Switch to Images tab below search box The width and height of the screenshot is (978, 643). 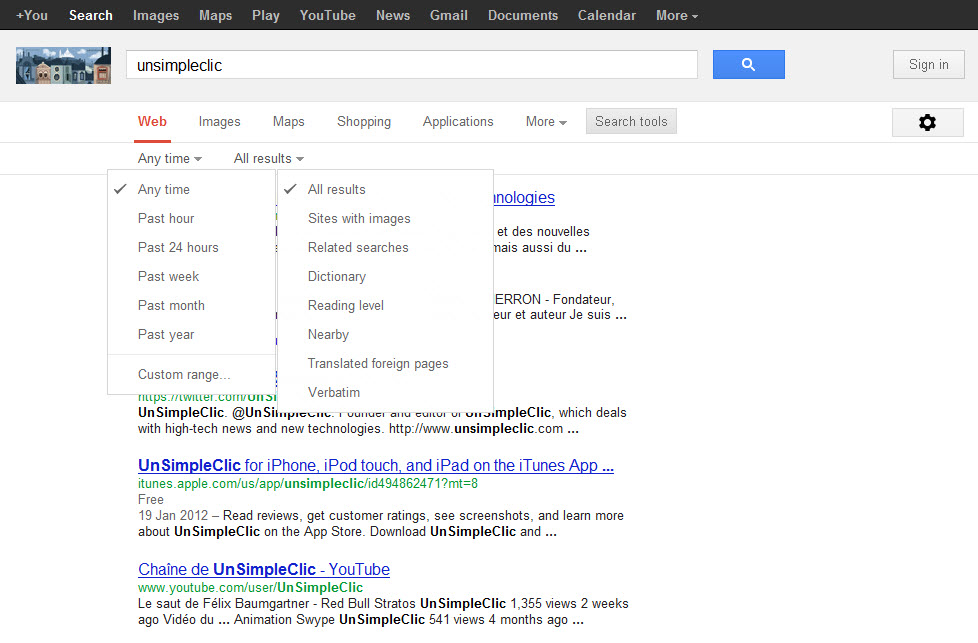[x=220, y=122]
